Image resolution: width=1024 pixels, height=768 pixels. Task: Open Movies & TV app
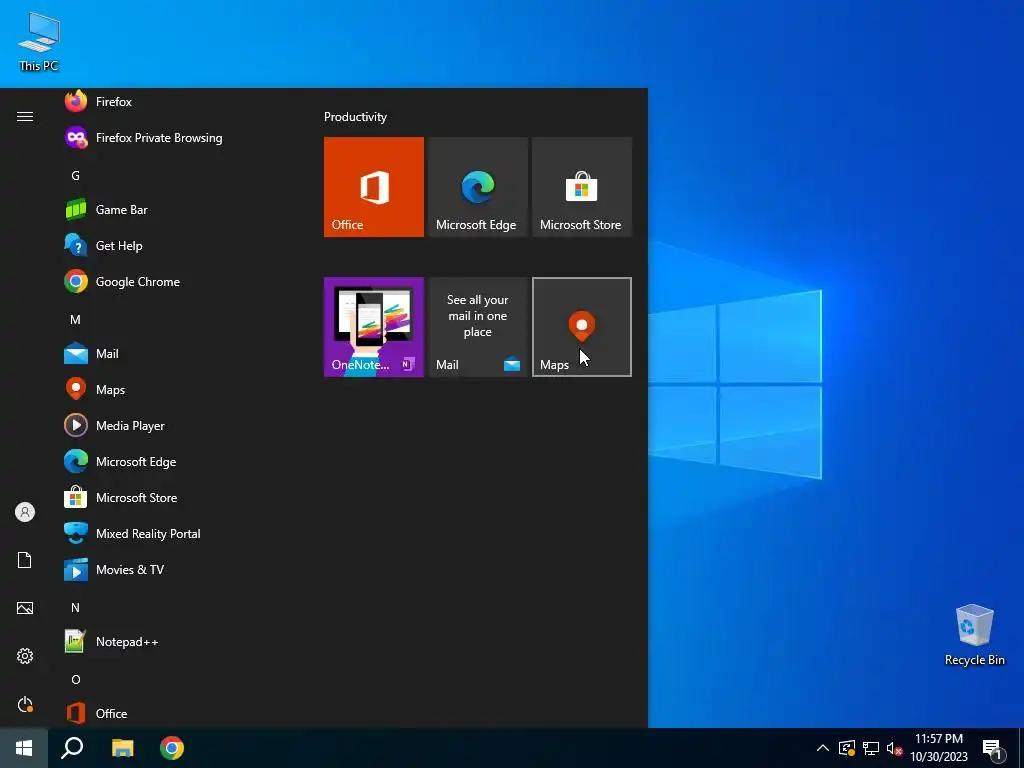(176, 569)
